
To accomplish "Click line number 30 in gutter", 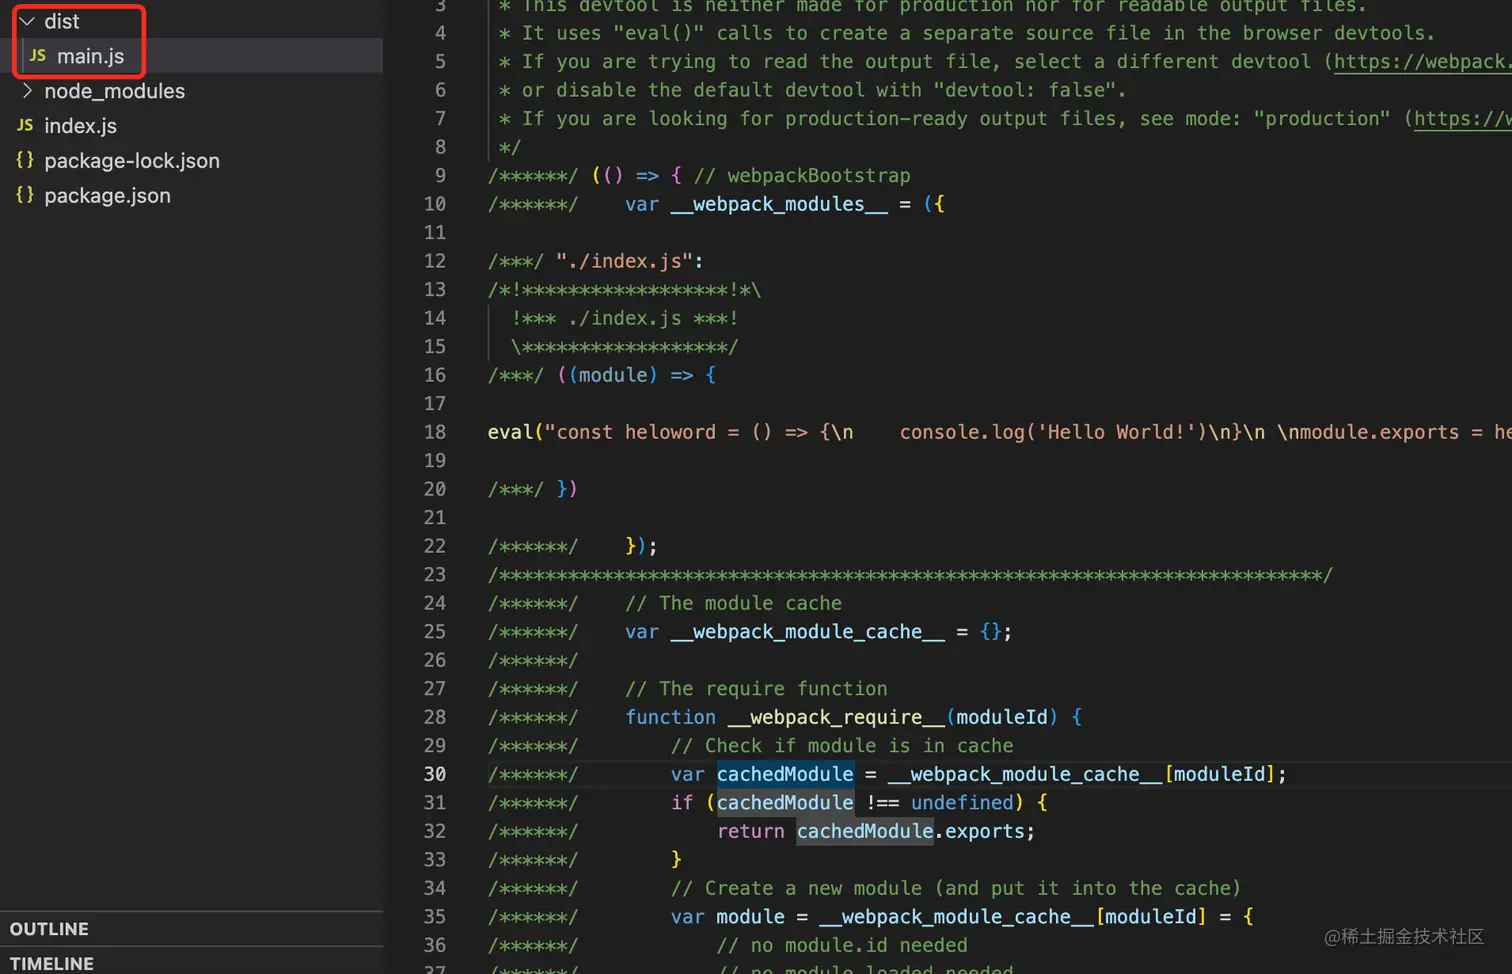I will click(435, 774).
